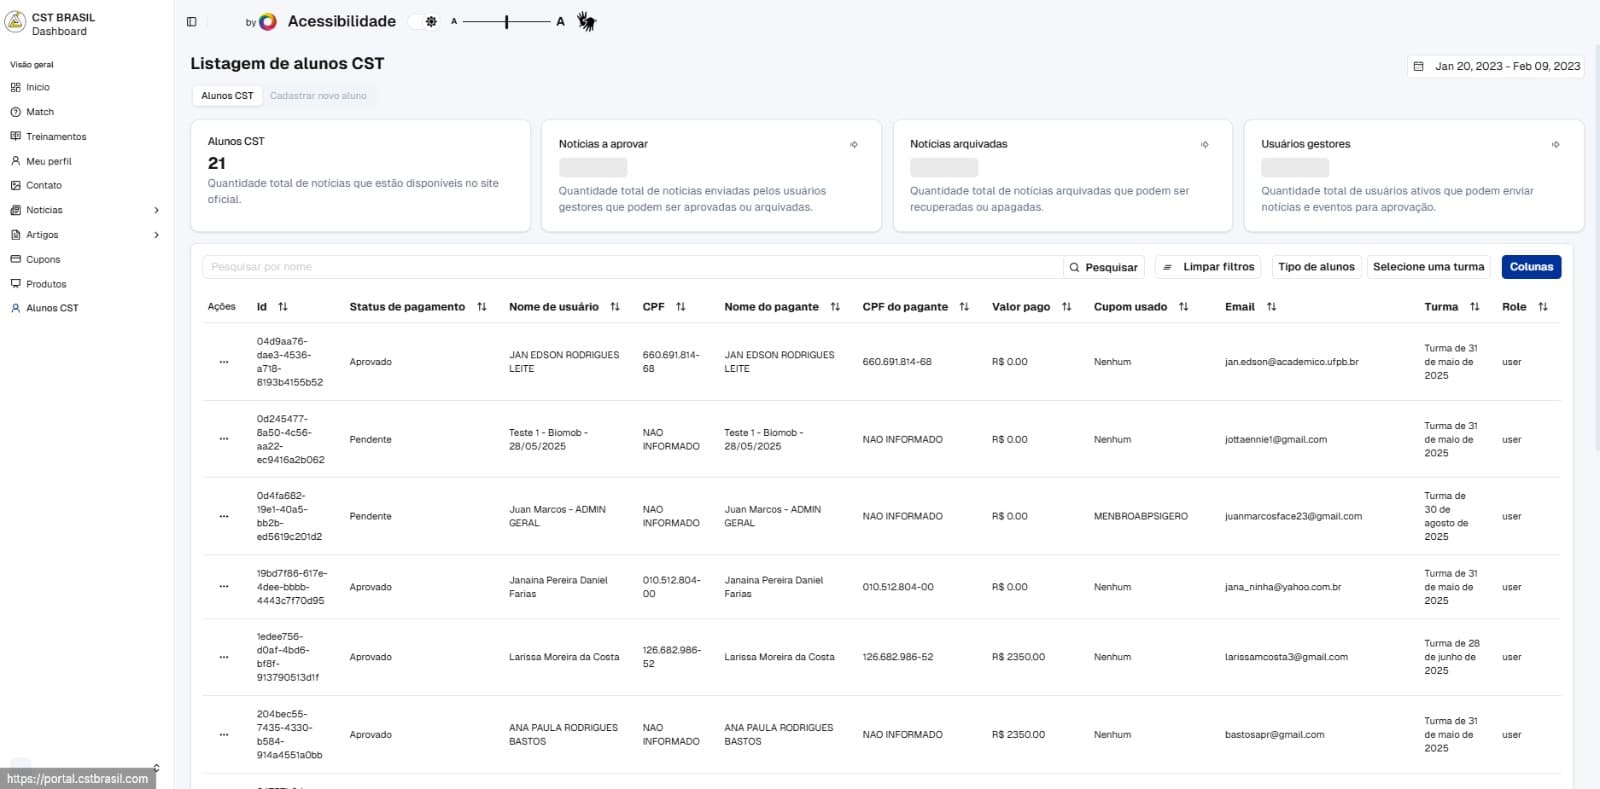Go to Treinamentos in the sidebar

pos(56,137)
